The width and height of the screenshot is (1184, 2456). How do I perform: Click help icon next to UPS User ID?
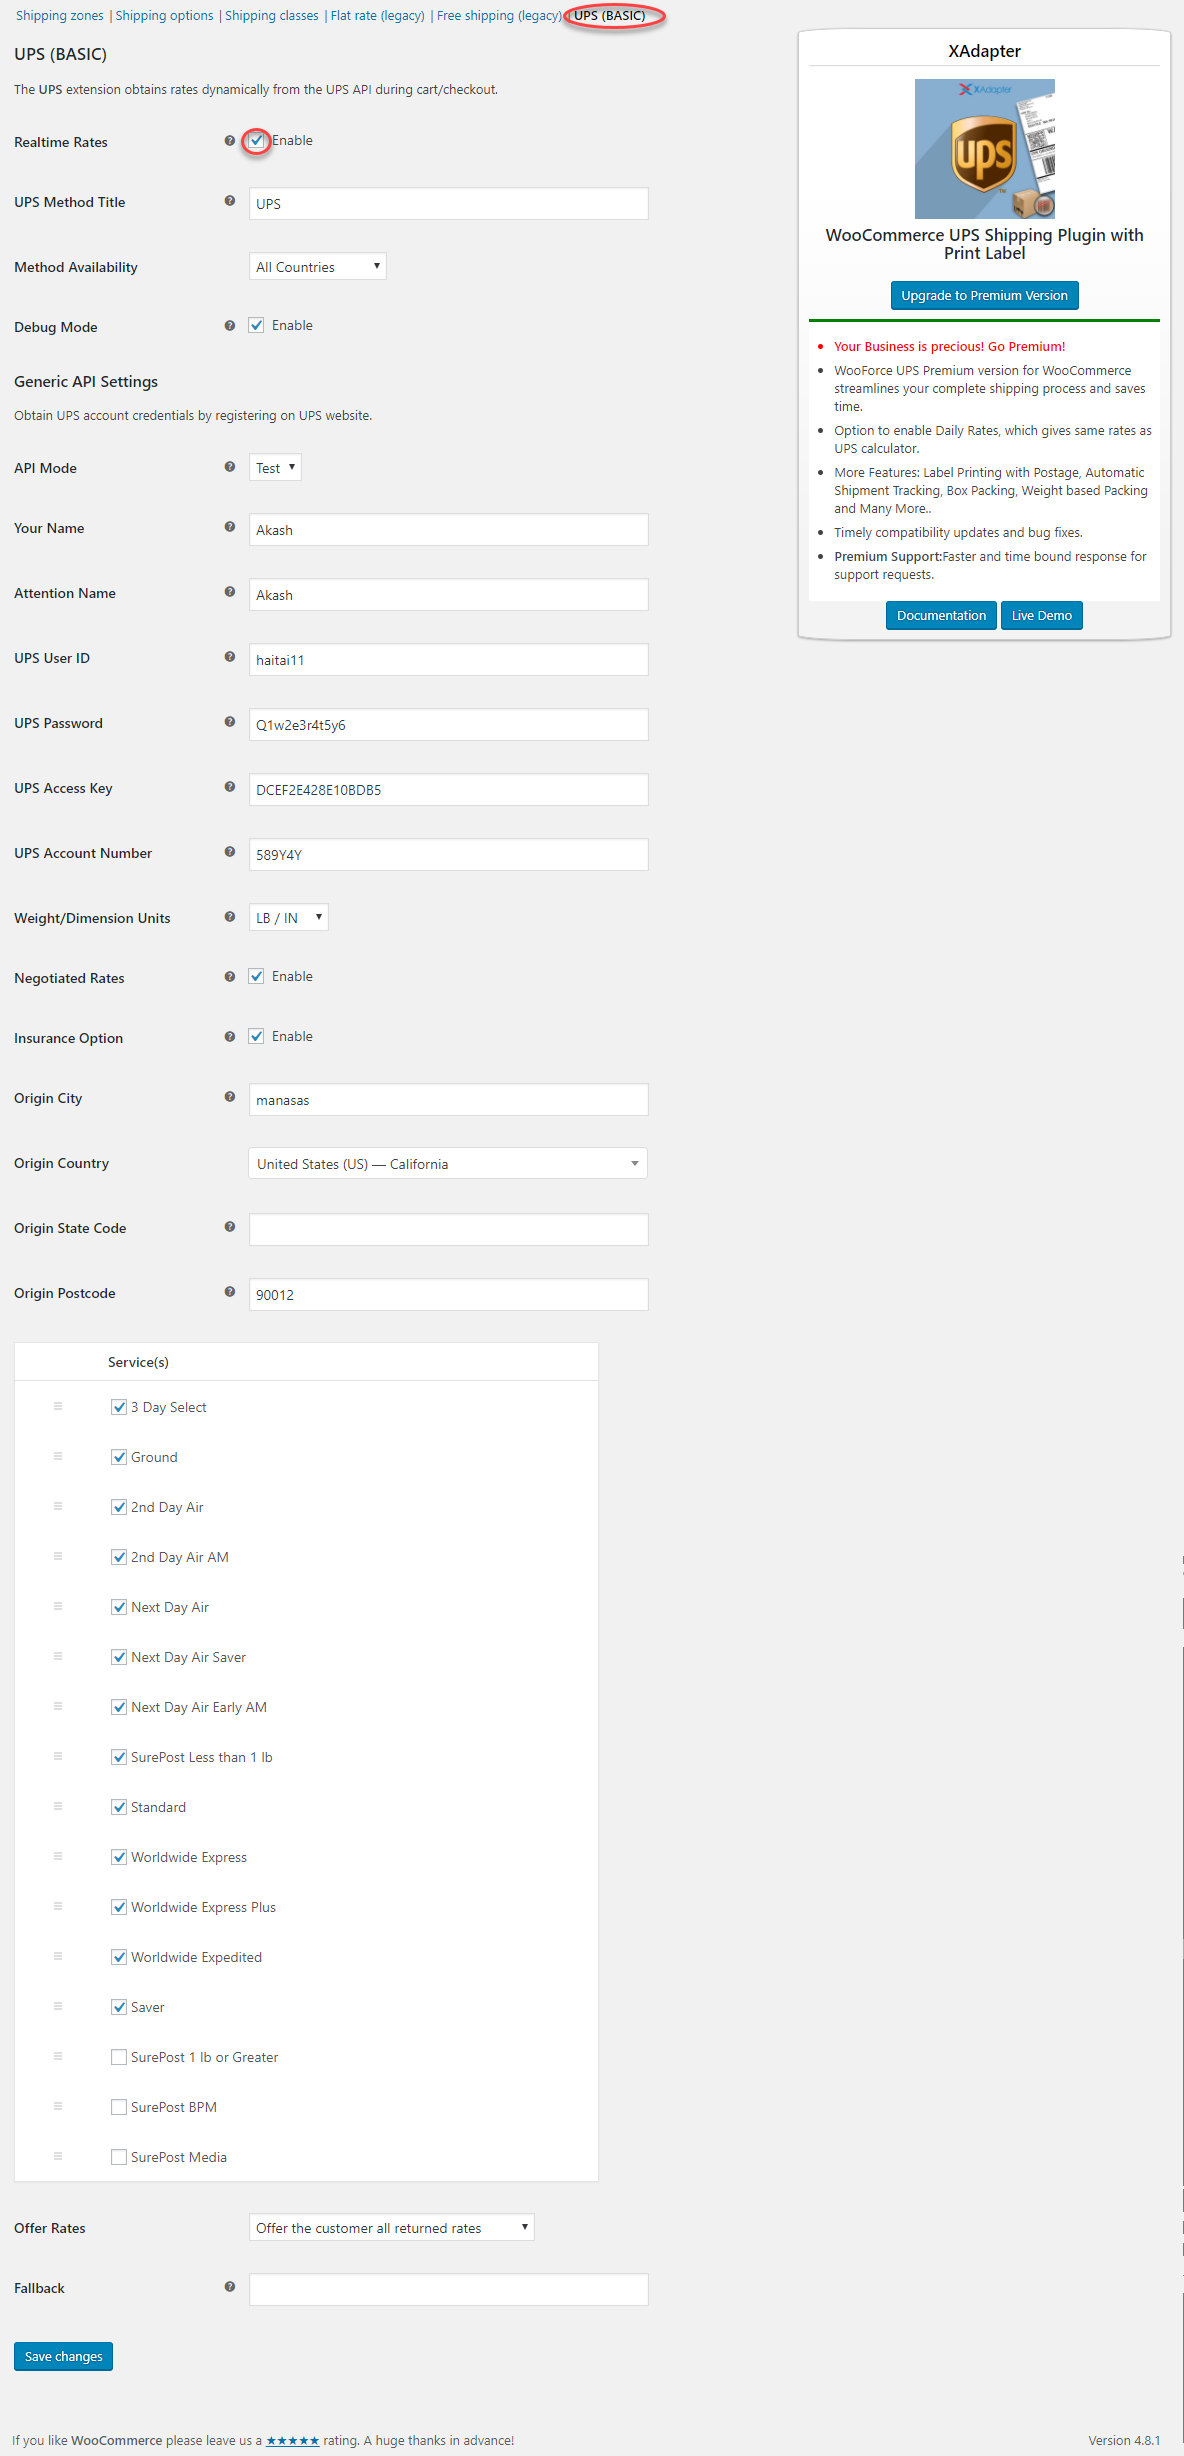click(230, 657)
